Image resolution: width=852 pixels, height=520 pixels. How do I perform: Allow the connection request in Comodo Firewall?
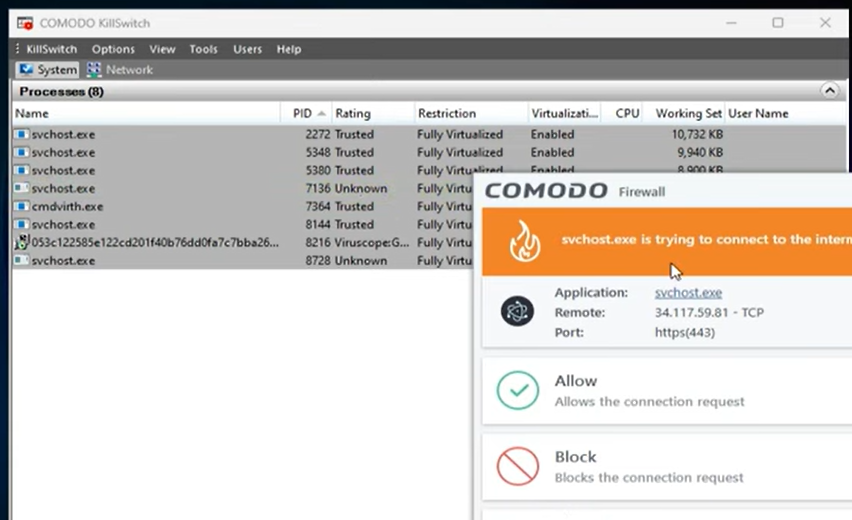coord(667,391)
